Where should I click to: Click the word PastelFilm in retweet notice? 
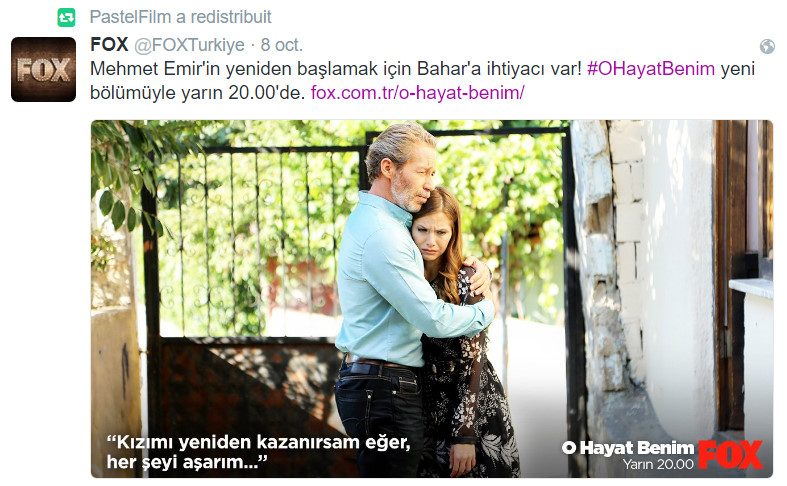130,17
